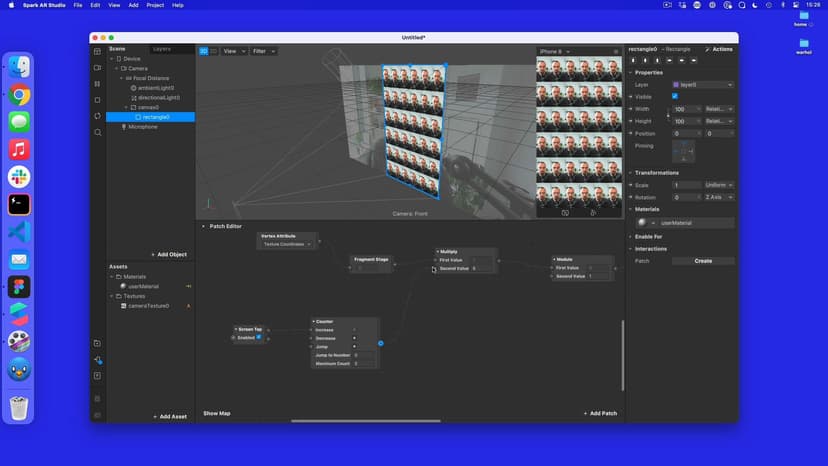This screenshot has width=828, height=466.
Task: Switch to the Layers tab
Action: point(162,49)
